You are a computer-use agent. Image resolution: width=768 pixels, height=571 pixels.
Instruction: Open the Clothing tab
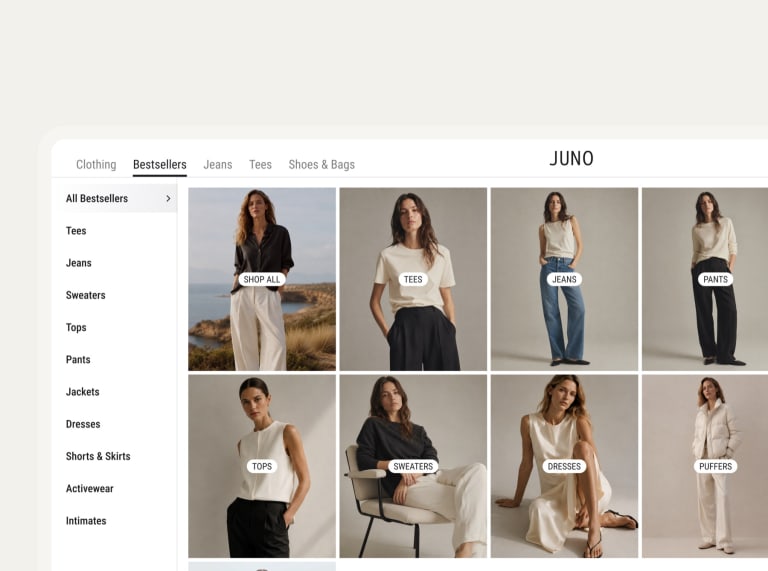pos(96,165)
